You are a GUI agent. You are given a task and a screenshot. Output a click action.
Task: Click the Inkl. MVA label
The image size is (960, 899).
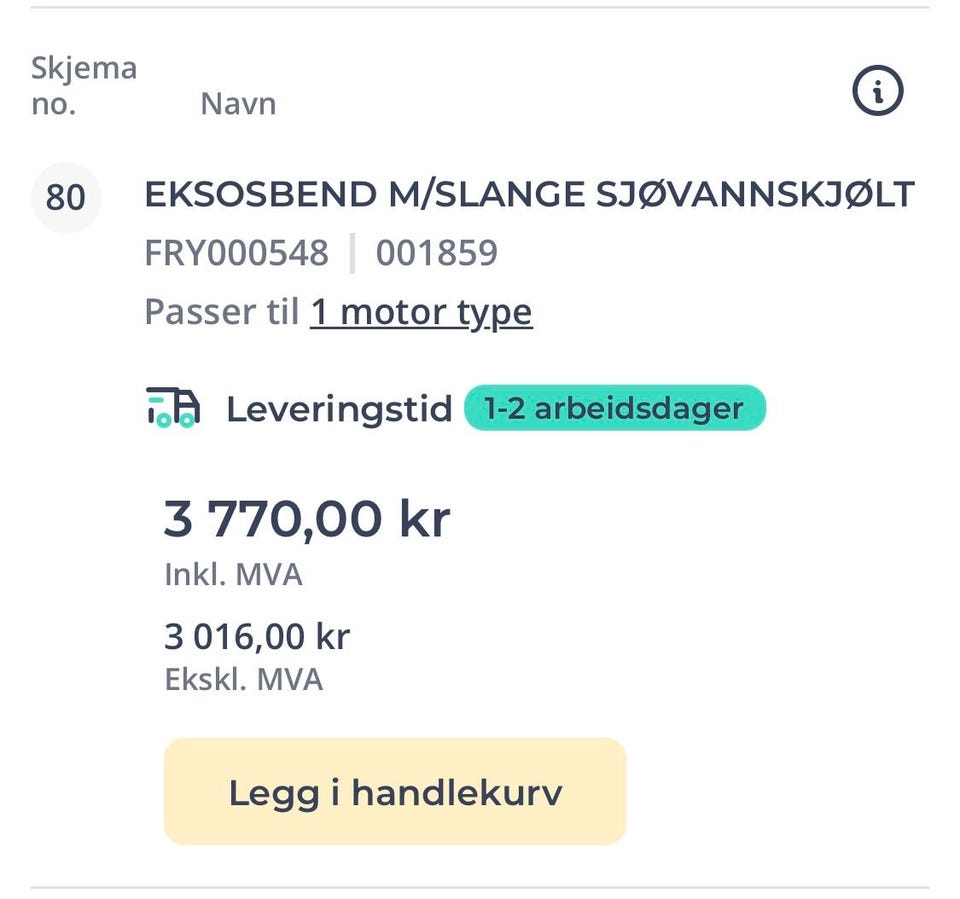[233, 575]
